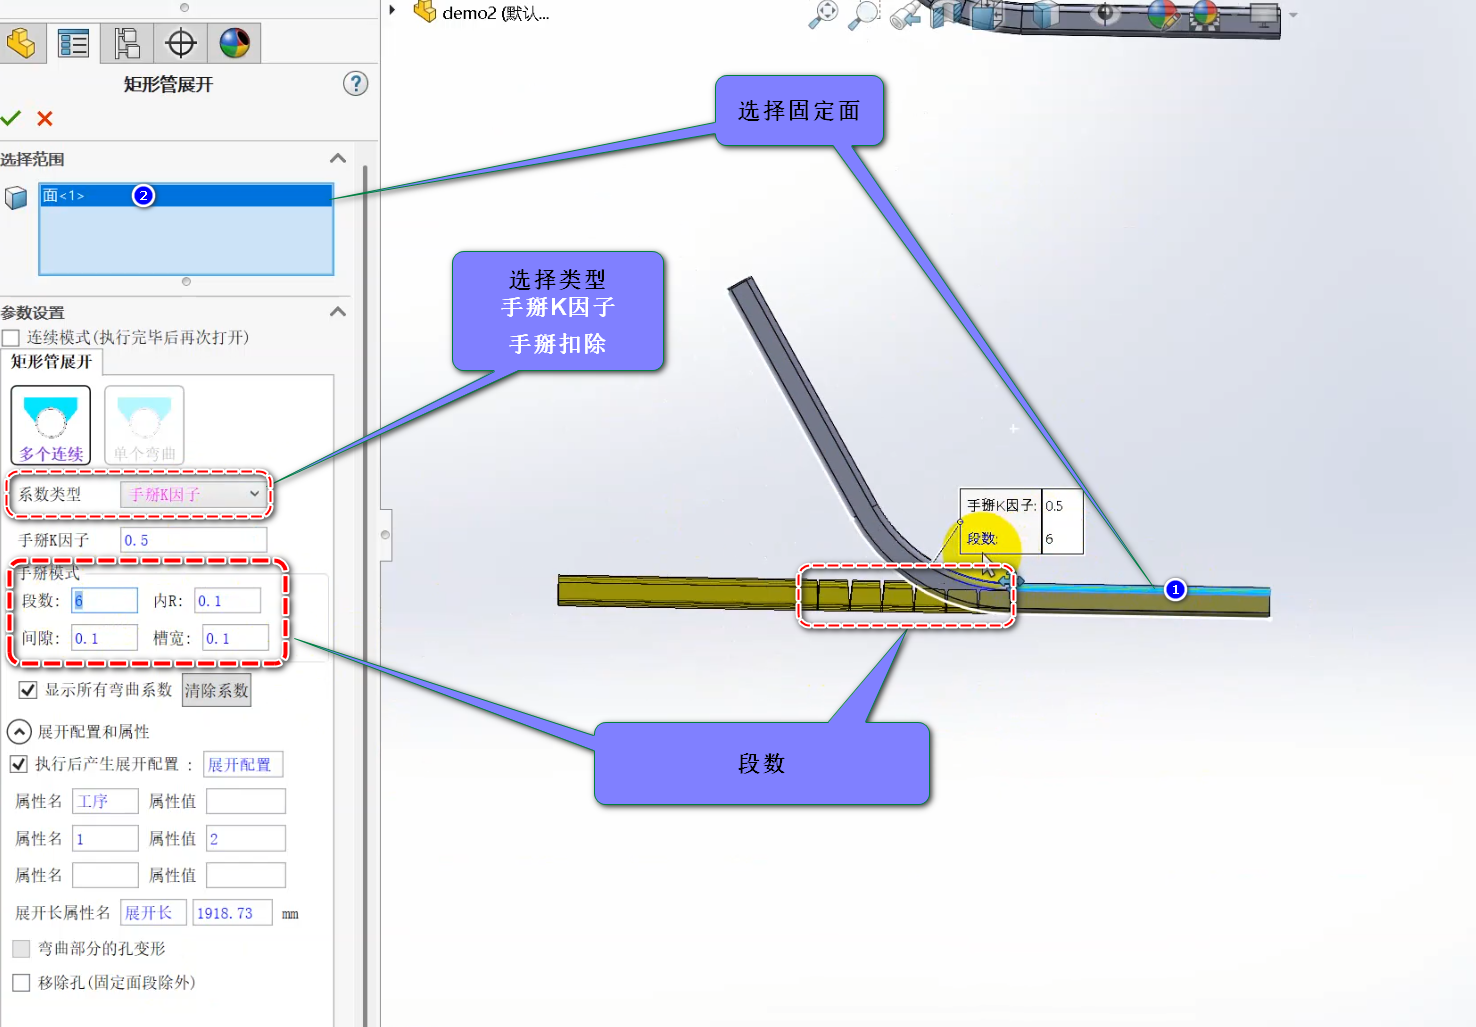This screenshot has width=1476, height=1027.
Task: Select the 矩形管展开 tab
Action: point(51,362)
